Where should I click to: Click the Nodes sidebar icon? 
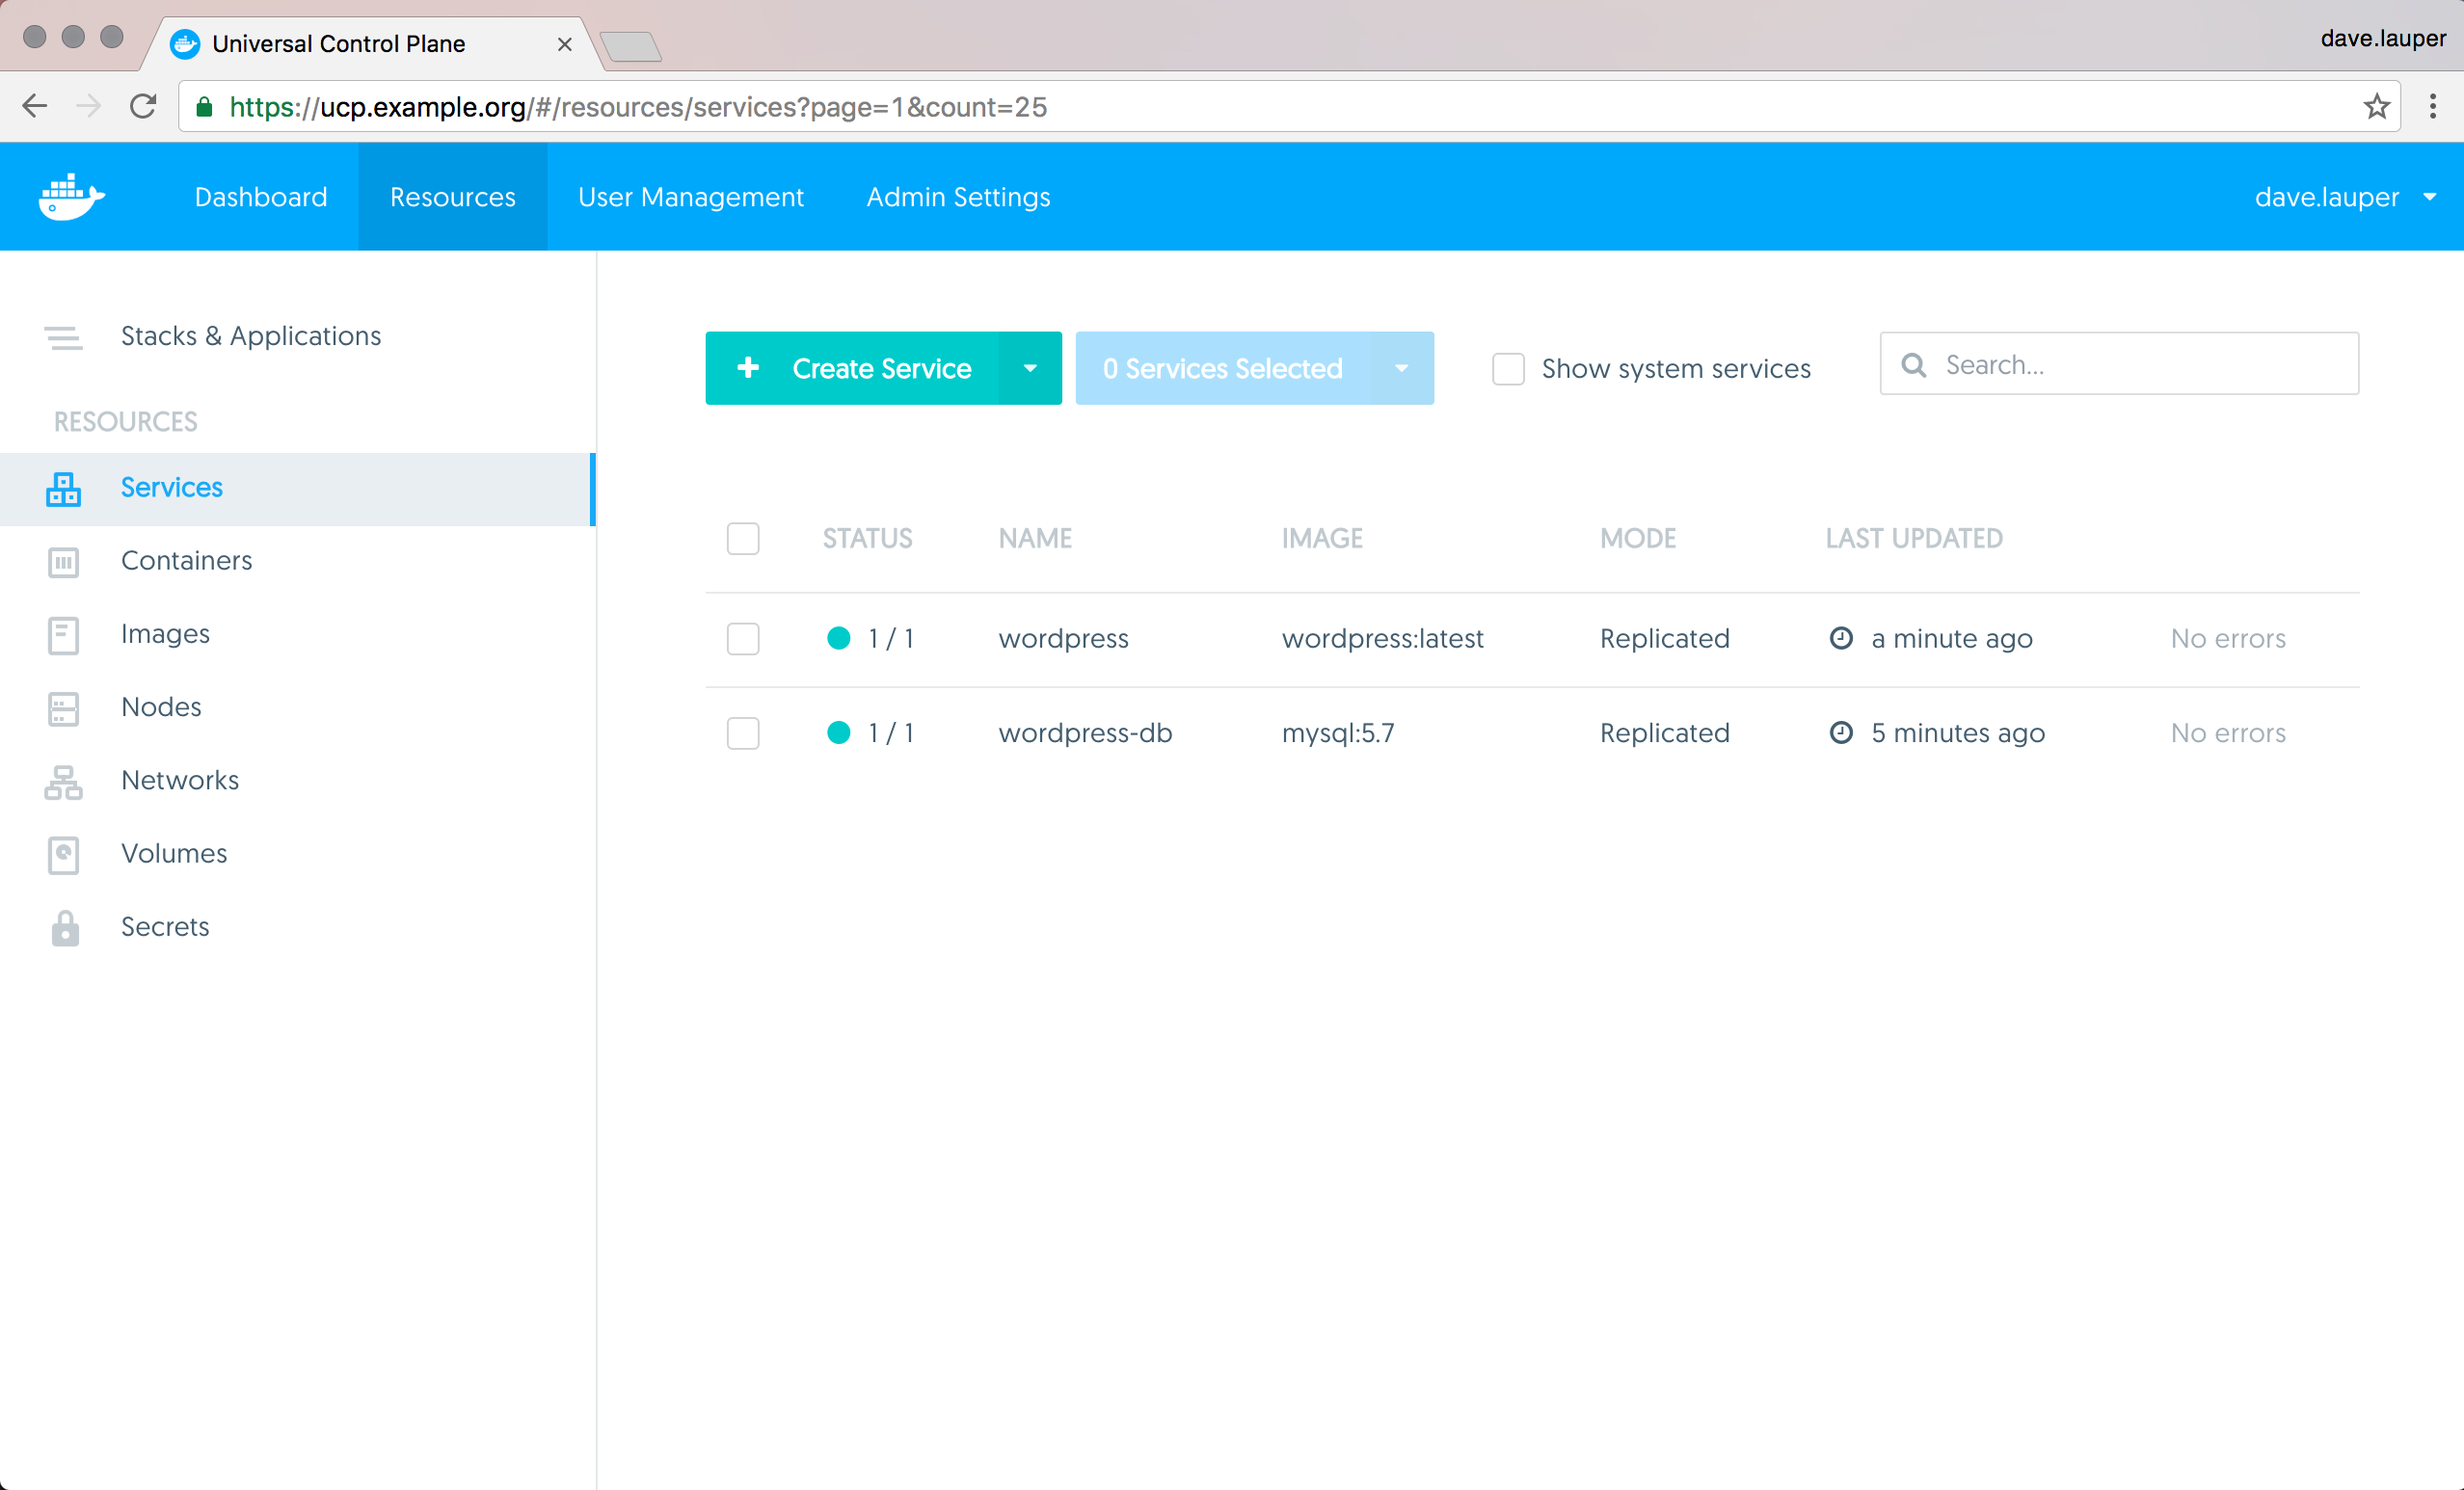63,708
